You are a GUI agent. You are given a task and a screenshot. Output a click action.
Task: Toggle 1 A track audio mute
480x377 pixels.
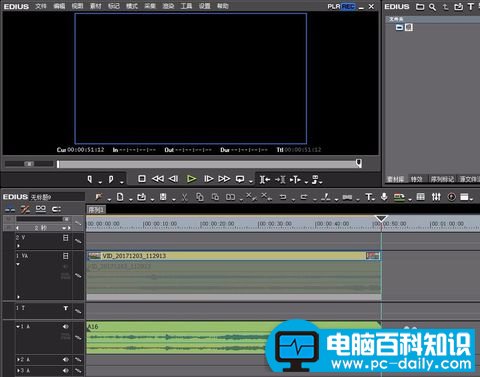(66, 327)
